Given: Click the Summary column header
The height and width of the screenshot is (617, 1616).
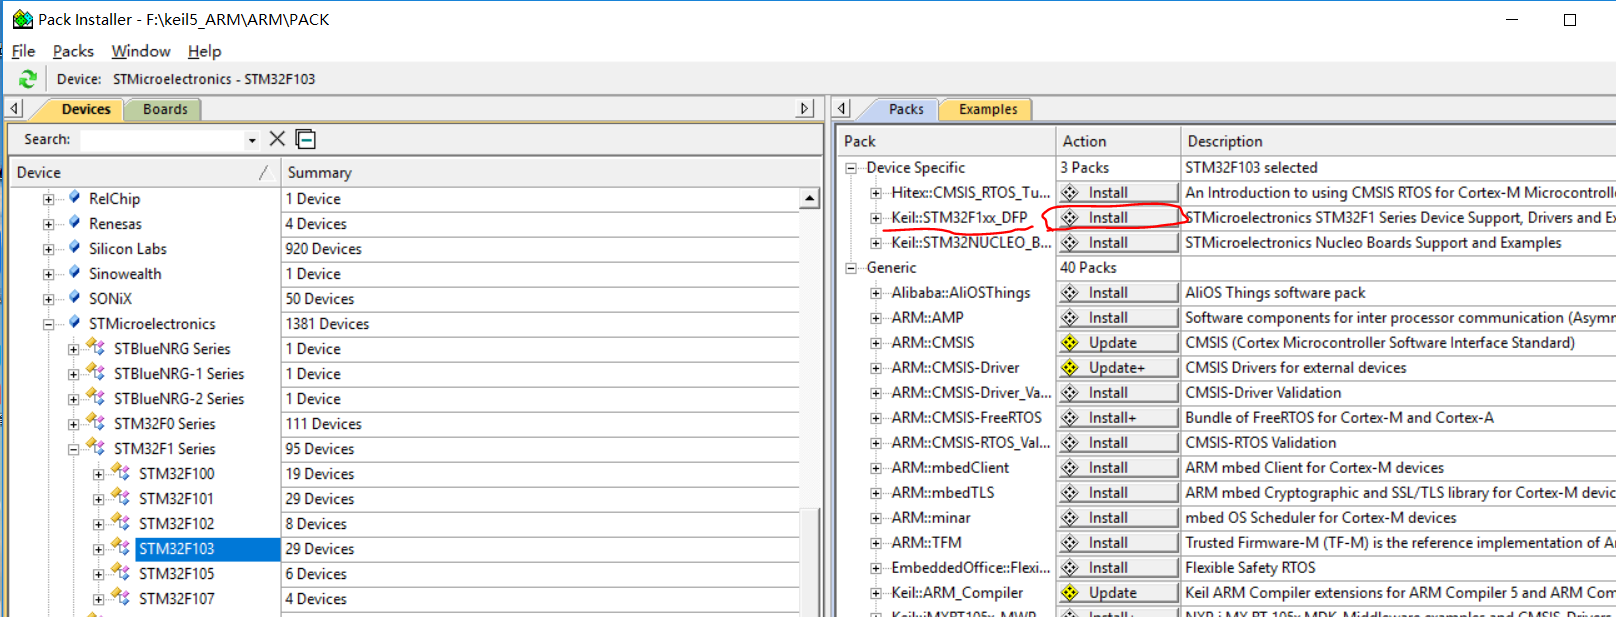Looking at the screenshot, I should (550, 172).
